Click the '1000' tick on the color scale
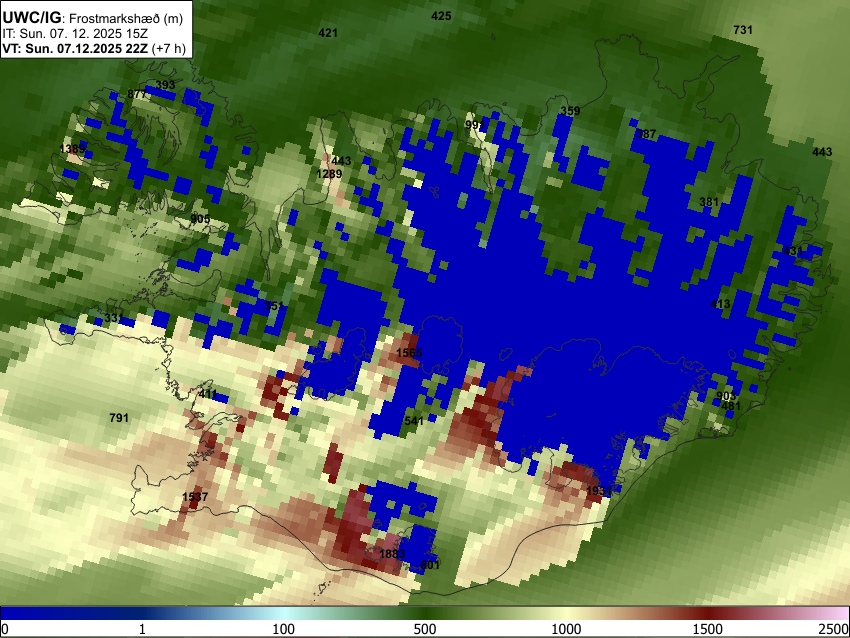This screenshot has height=638, width=850. click(566, 629)
